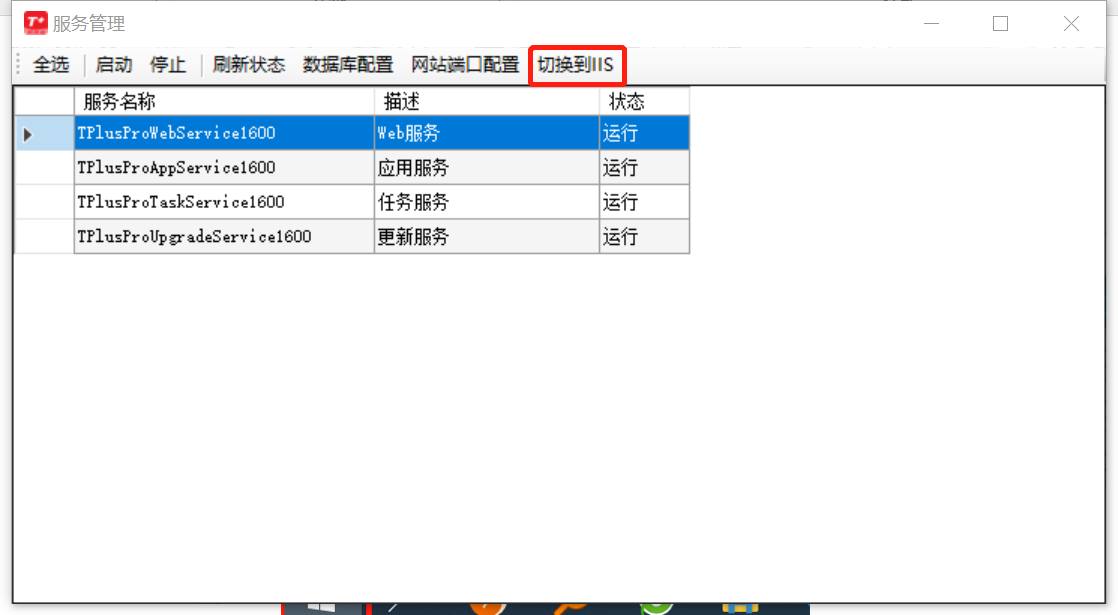Click the T+ app icon in title bar
Screen dimensions: 1118x615
(x=36, y=23)
